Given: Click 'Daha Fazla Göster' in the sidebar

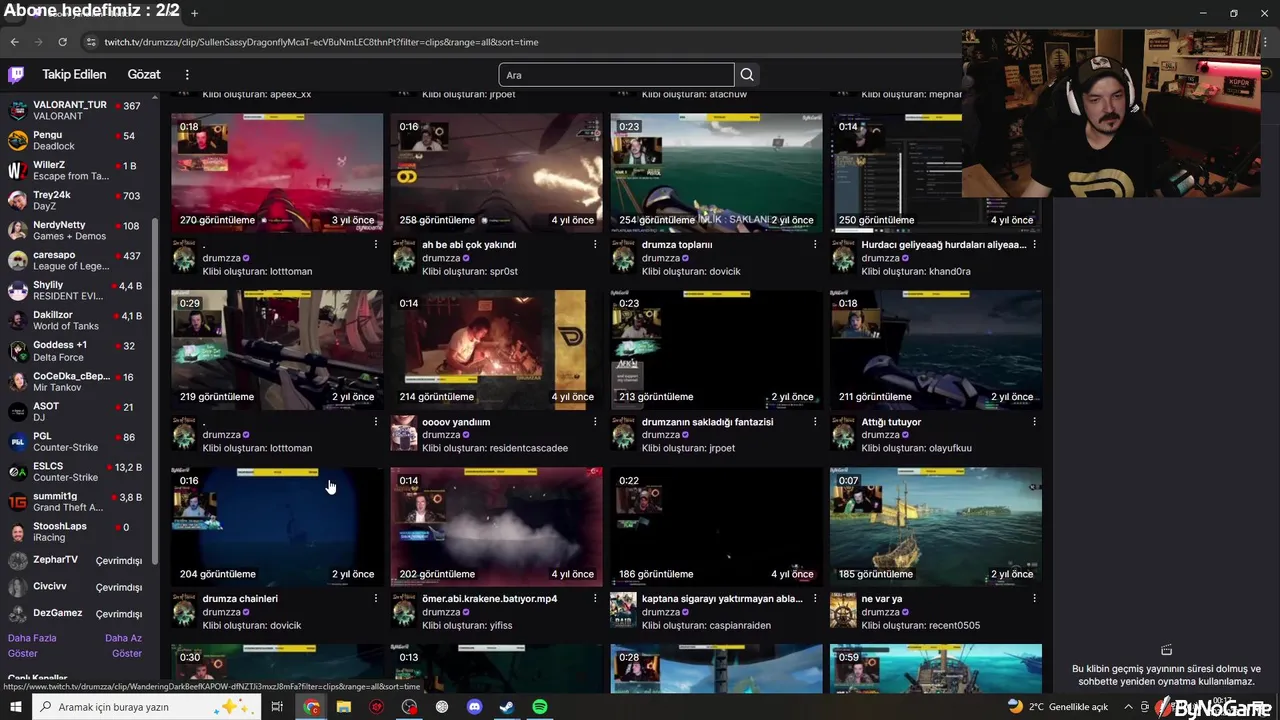Looking at the screenshot, I should click(31, 646).
